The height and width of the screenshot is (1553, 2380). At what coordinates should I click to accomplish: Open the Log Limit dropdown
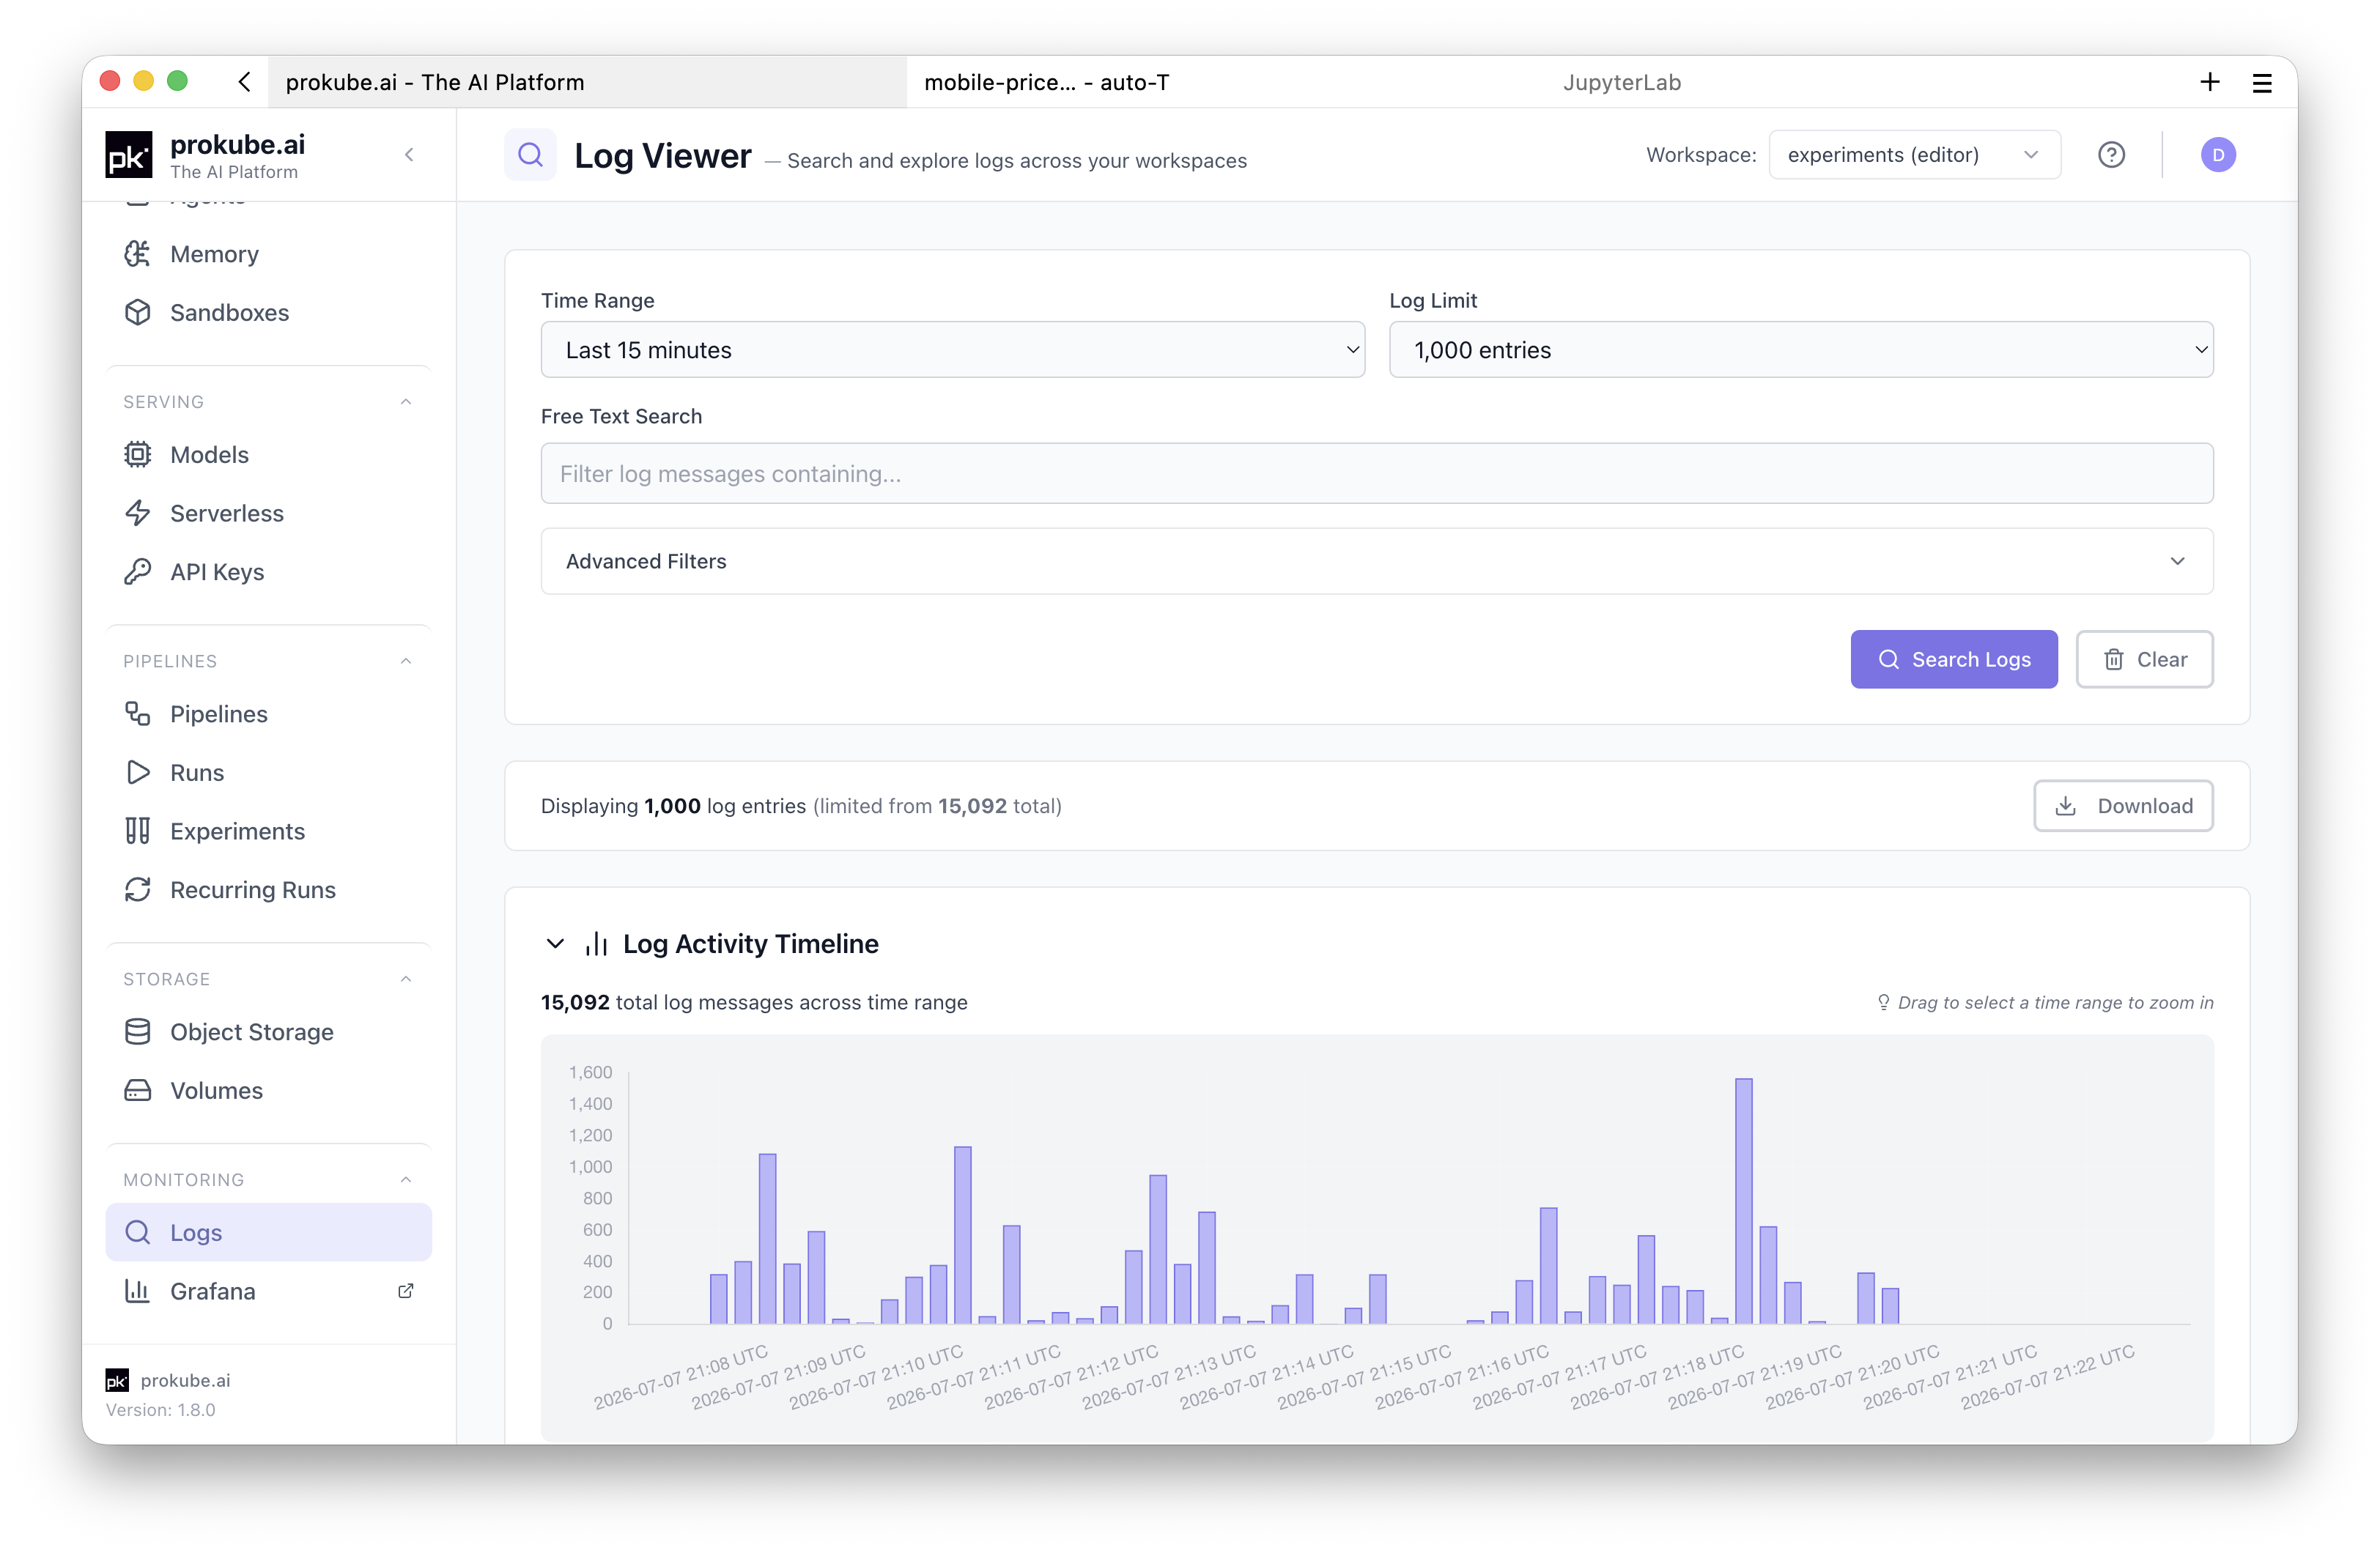click(1801, 350)
